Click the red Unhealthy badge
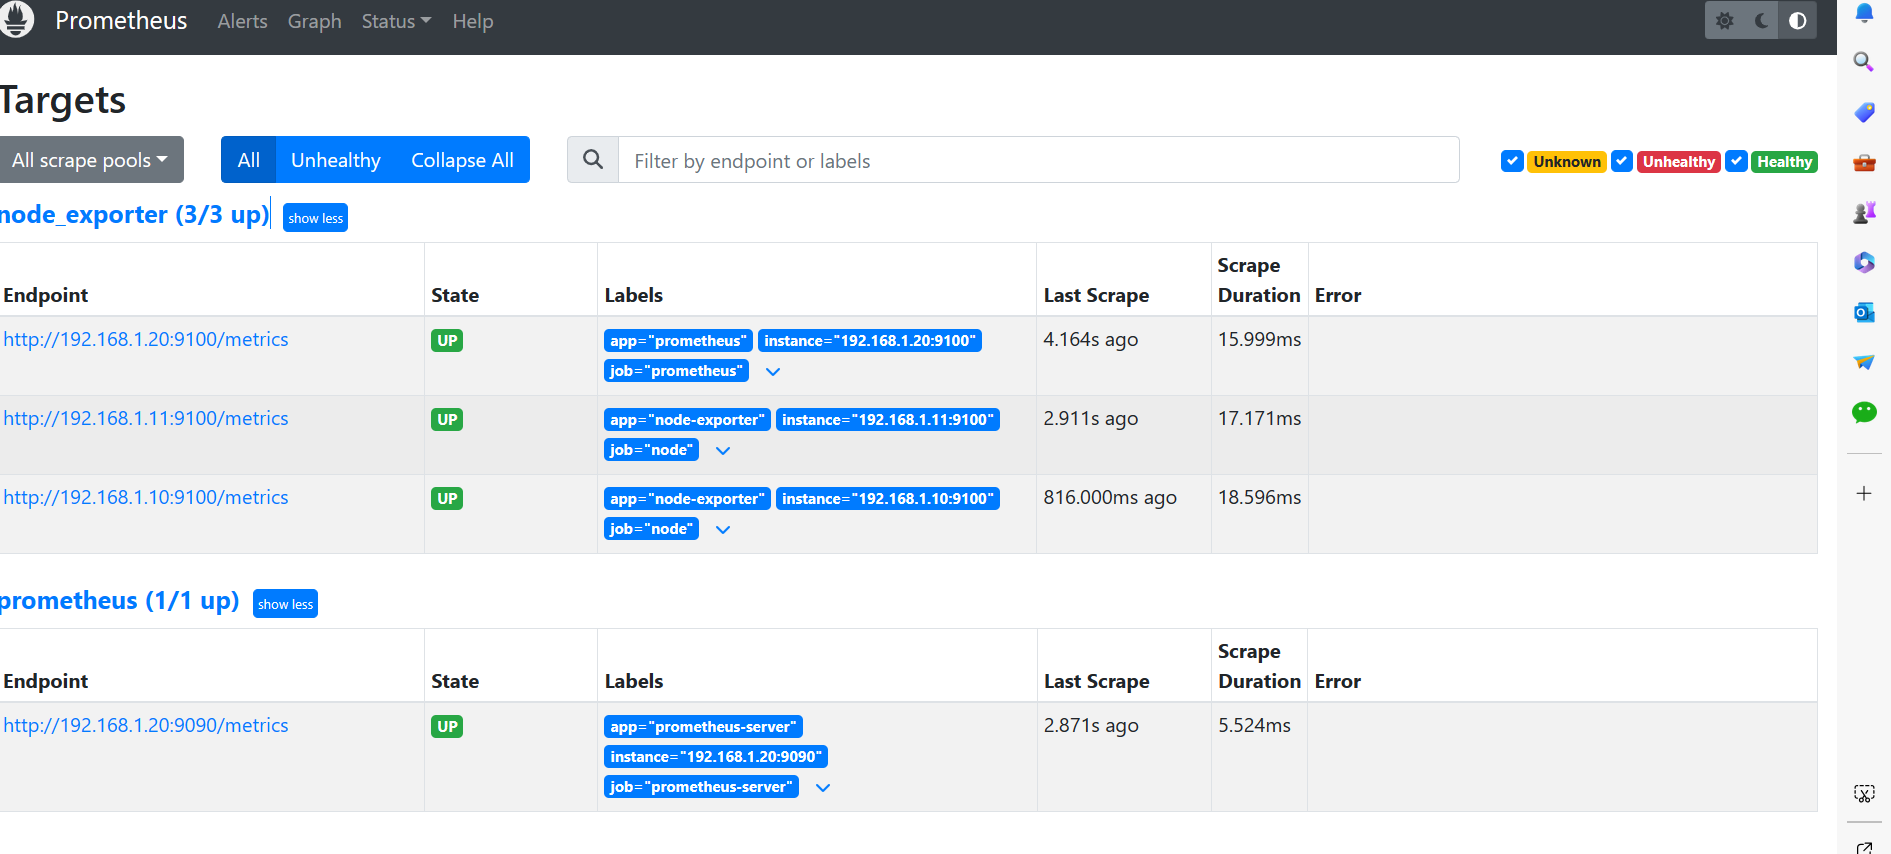 (1679, 162)
